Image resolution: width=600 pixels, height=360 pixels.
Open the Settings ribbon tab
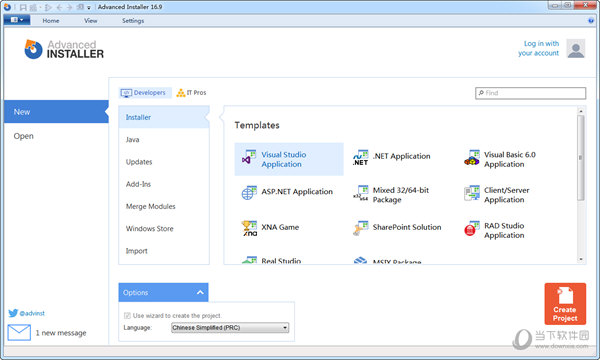coord(133,21)
